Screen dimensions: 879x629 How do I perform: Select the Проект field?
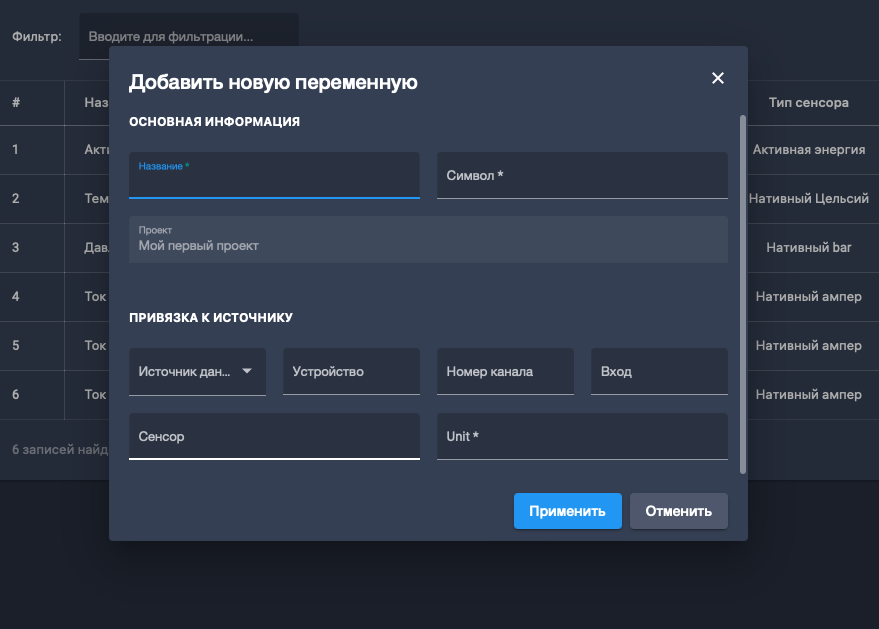click(428, 240)
